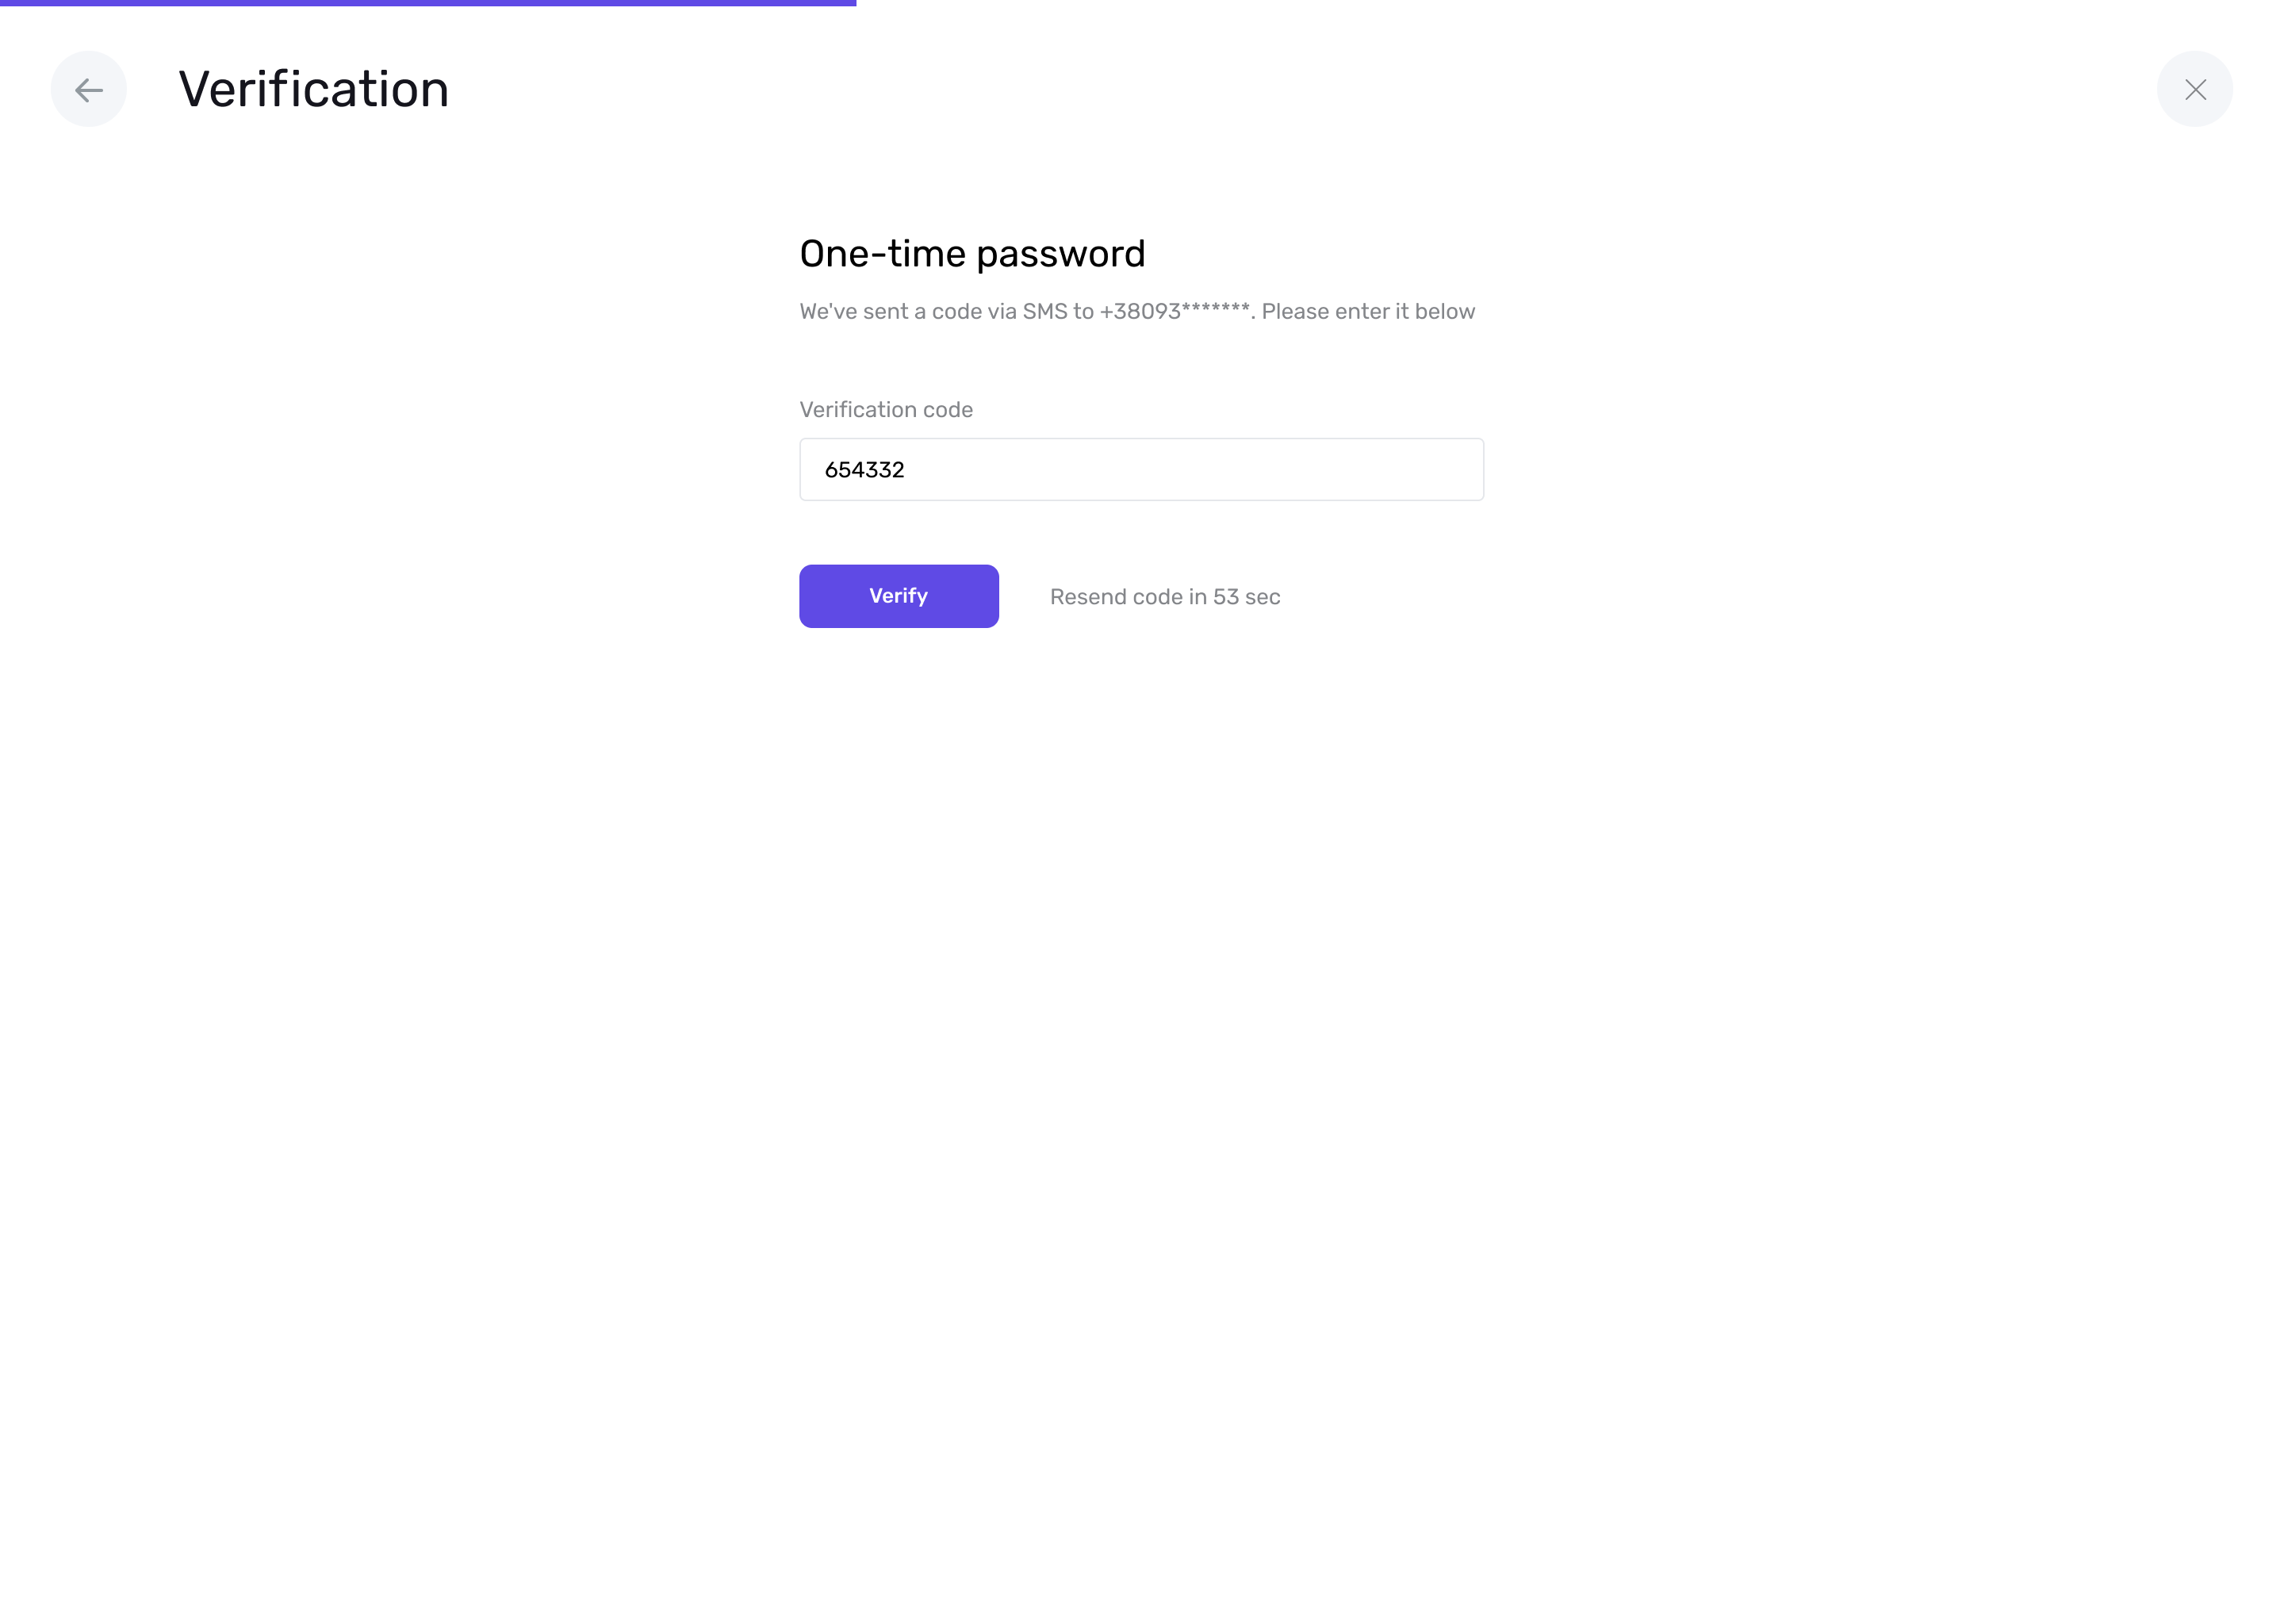Close the Verification screen with the X icon
Screen dimensions: 2284x1624
pyautogui.click(x=2195, y=90)
